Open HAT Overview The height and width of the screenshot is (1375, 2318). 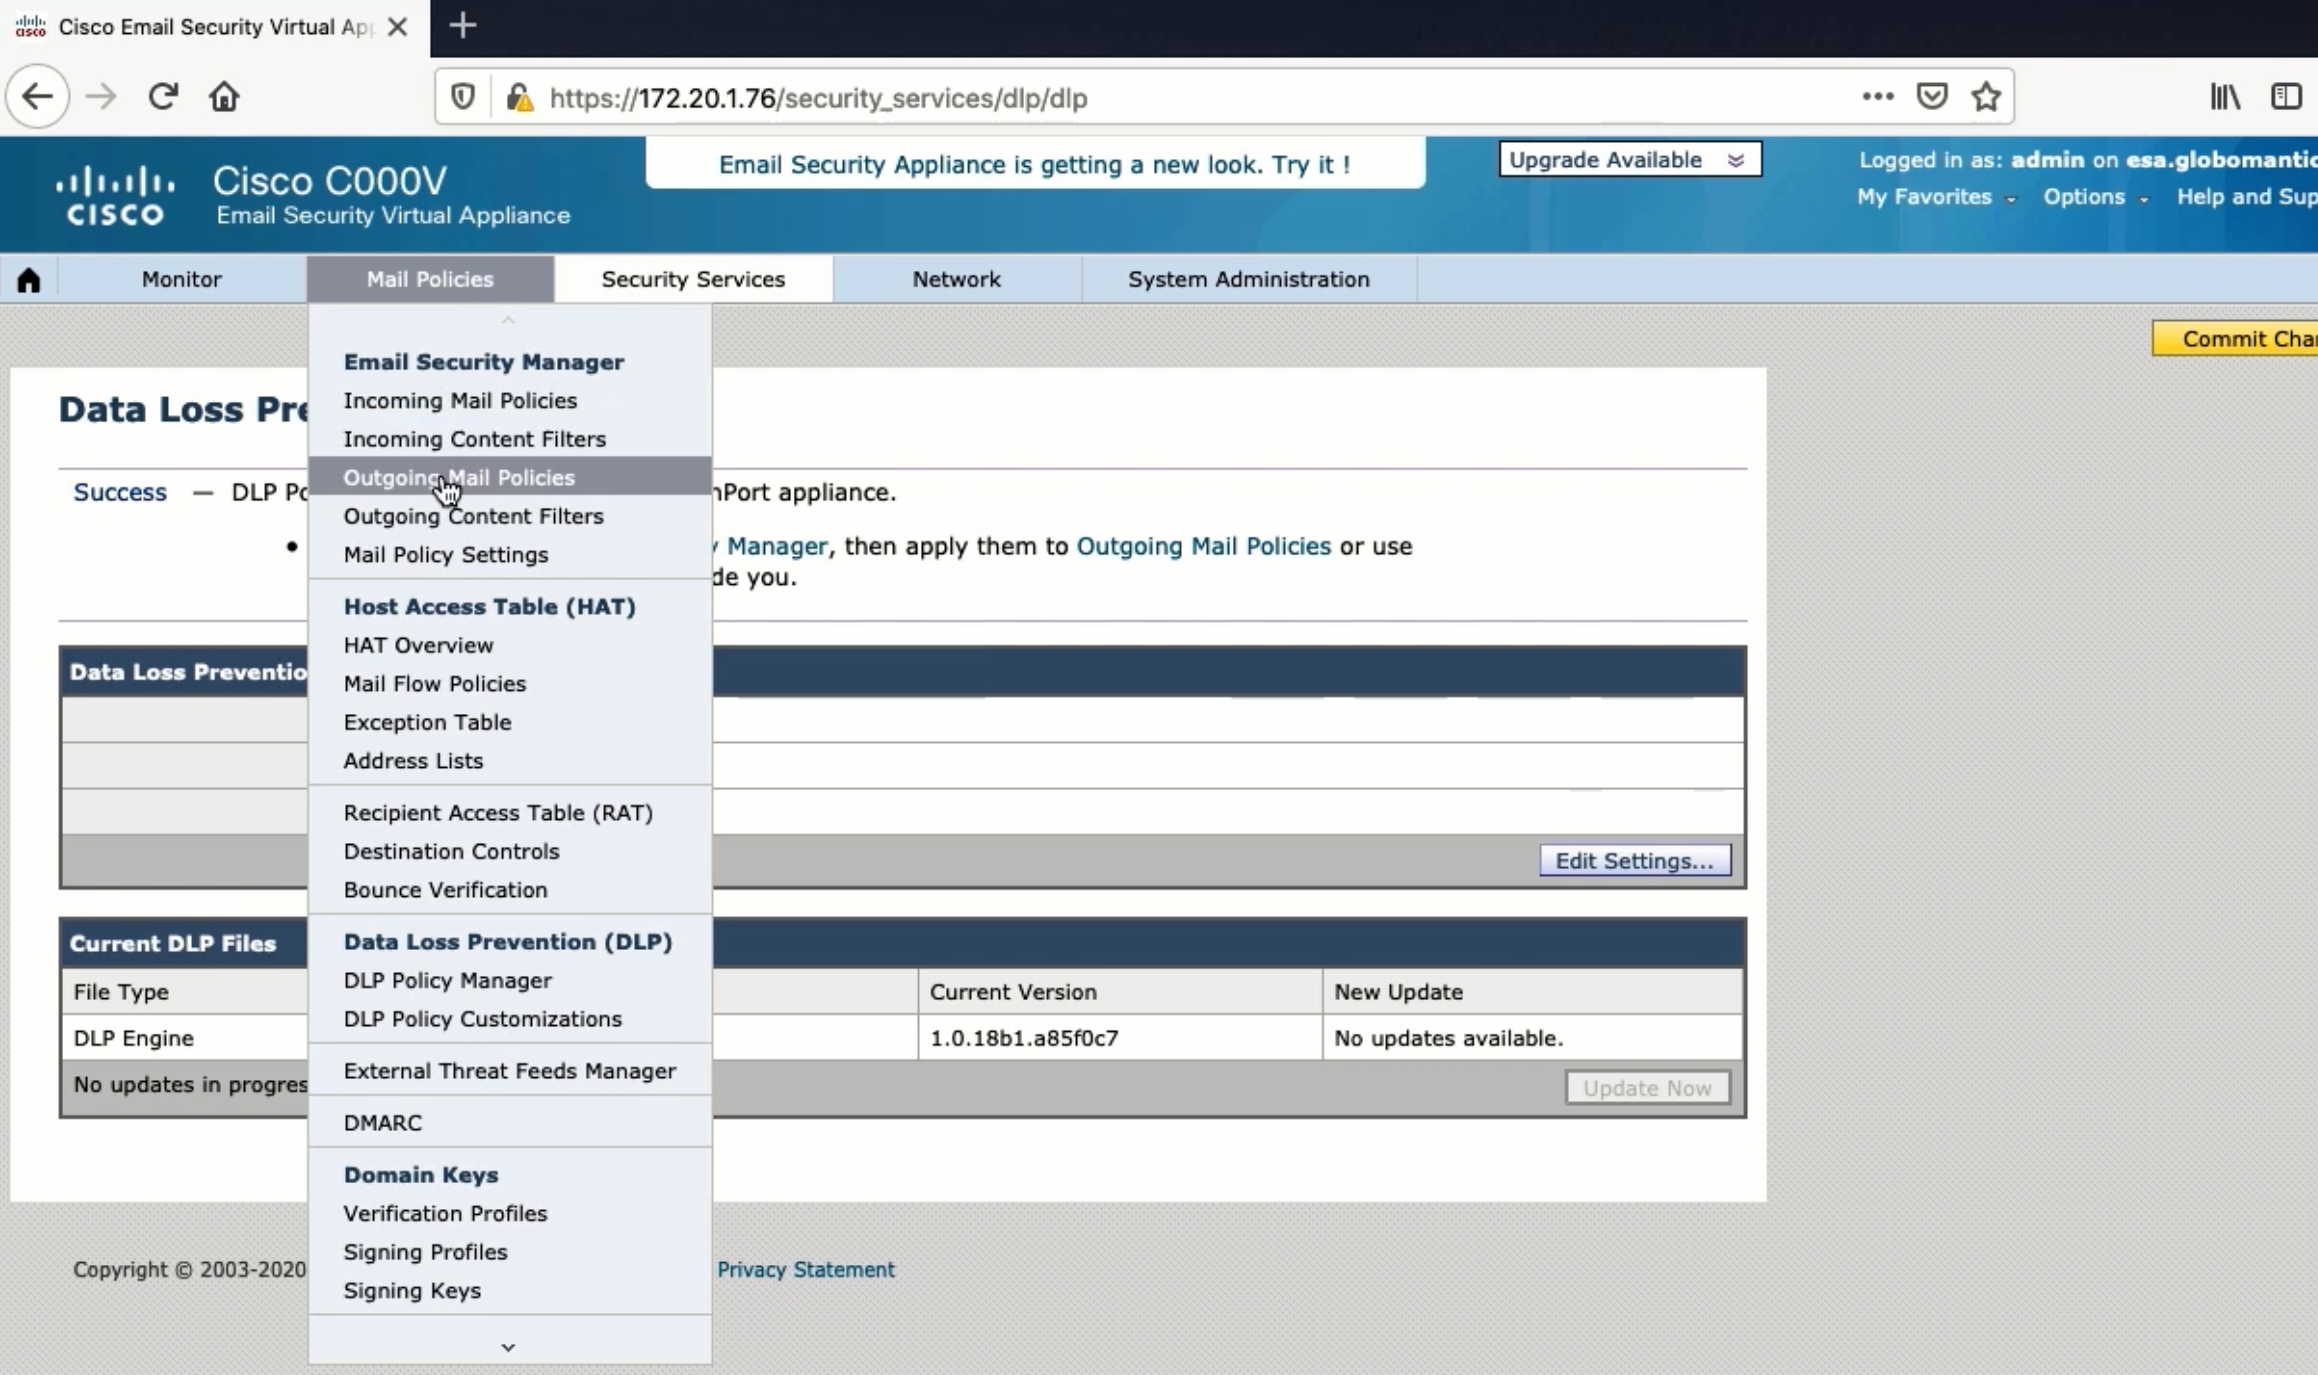(x=418, y=645)
